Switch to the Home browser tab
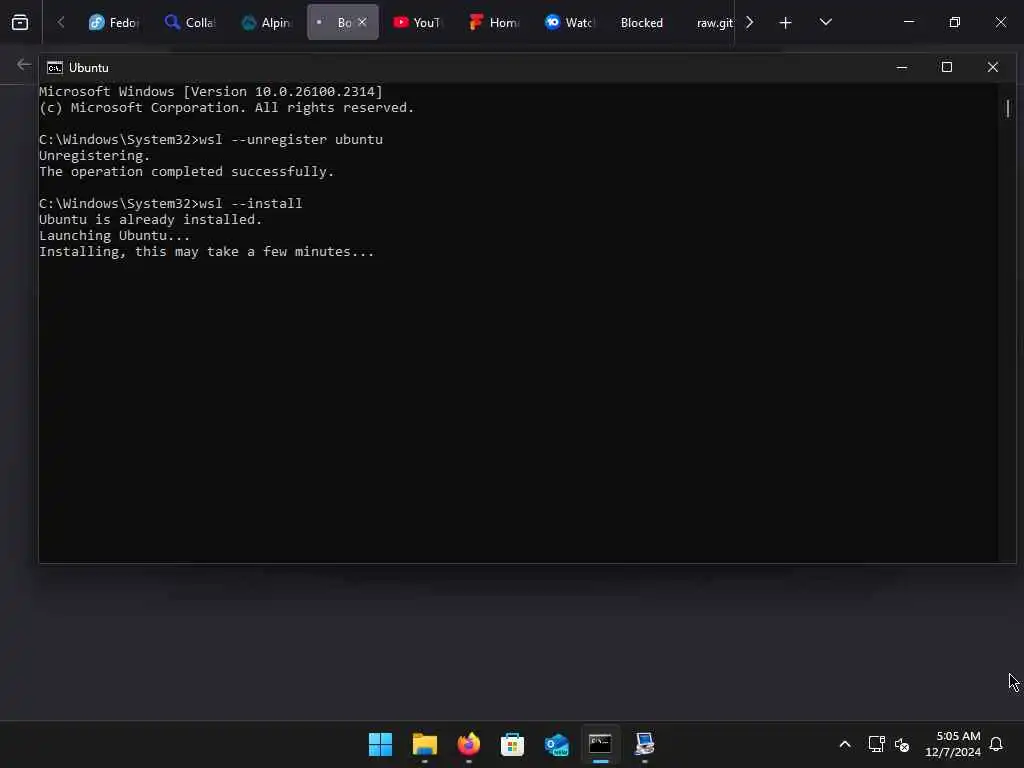 494,22
